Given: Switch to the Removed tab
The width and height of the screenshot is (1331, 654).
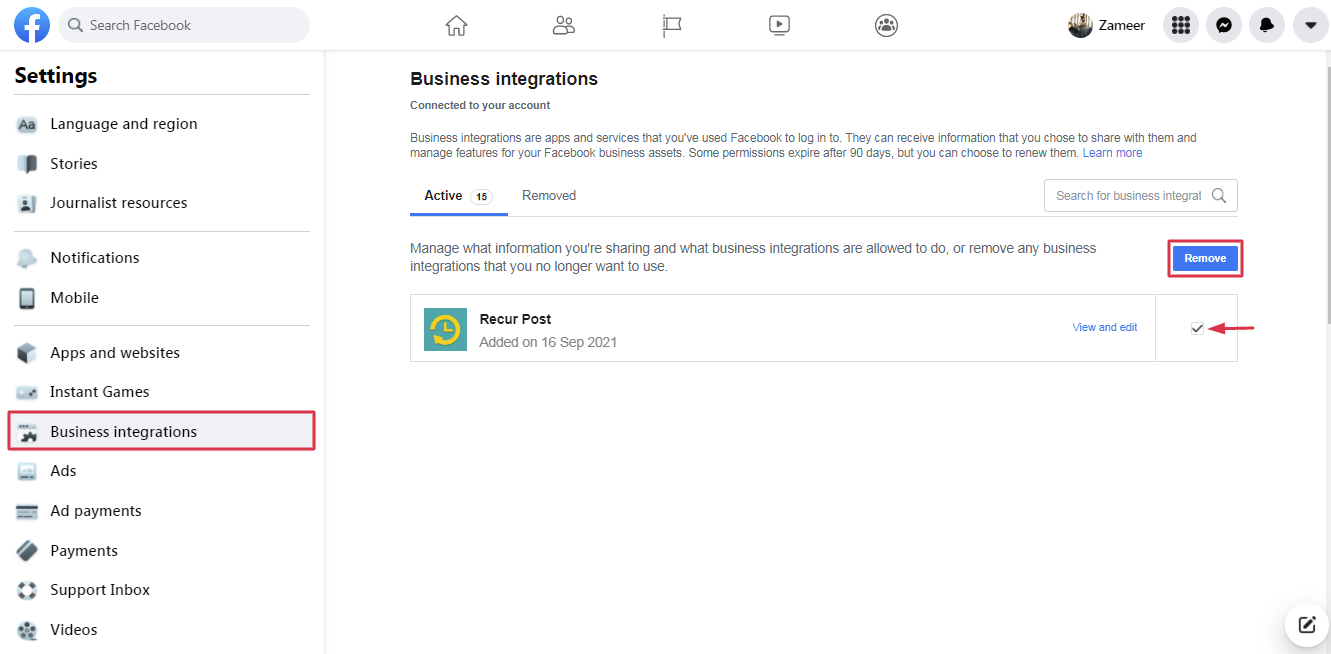Looking at the screenshot, I should coord(549,196).
